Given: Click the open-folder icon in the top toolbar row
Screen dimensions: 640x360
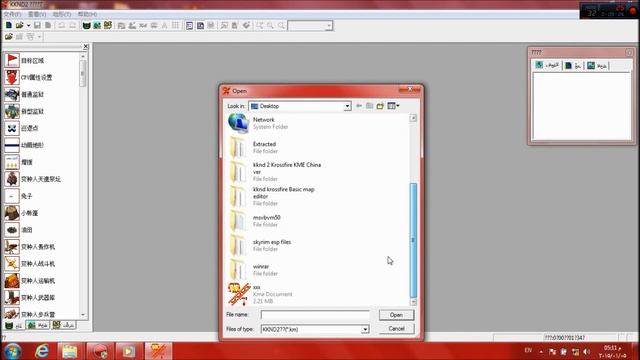Looking at the screenshot, I should [x=19, y=25].
